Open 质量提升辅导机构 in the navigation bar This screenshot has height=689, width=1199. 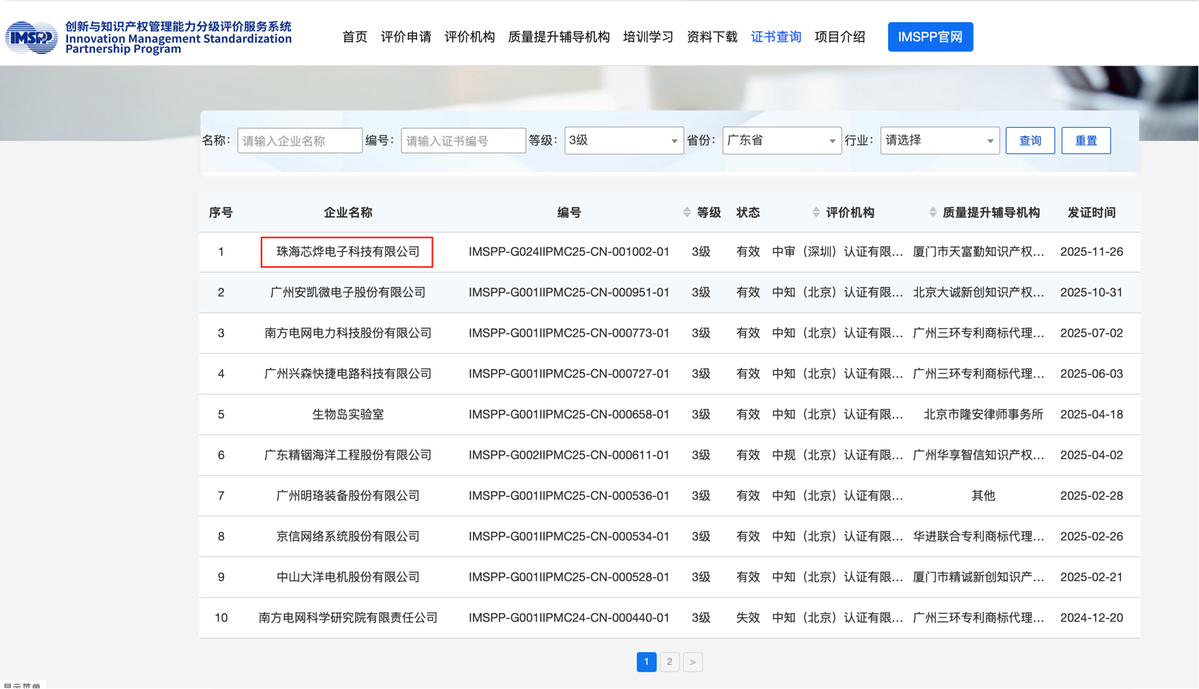pyautogui.click(x=558, y=37)
